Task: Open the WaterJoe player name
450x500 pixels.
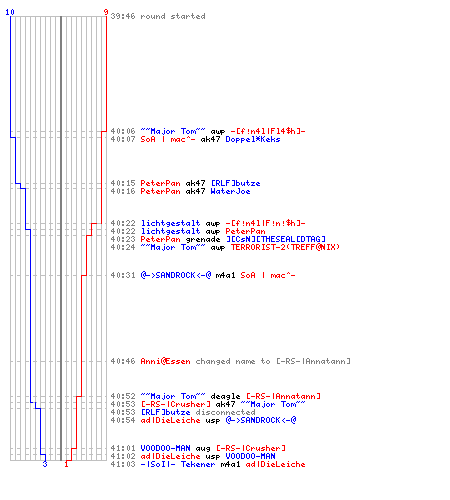Action: (230, 191)
